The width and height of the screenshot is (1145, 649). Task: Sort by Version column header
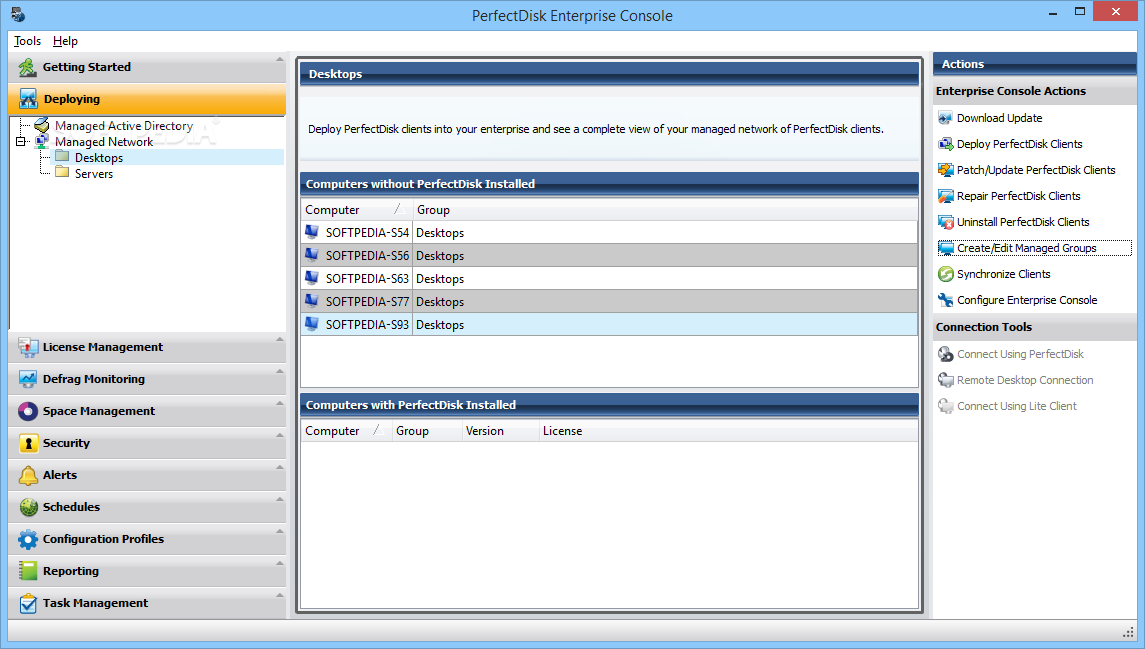pyautogui.click(x=499, y=431)
